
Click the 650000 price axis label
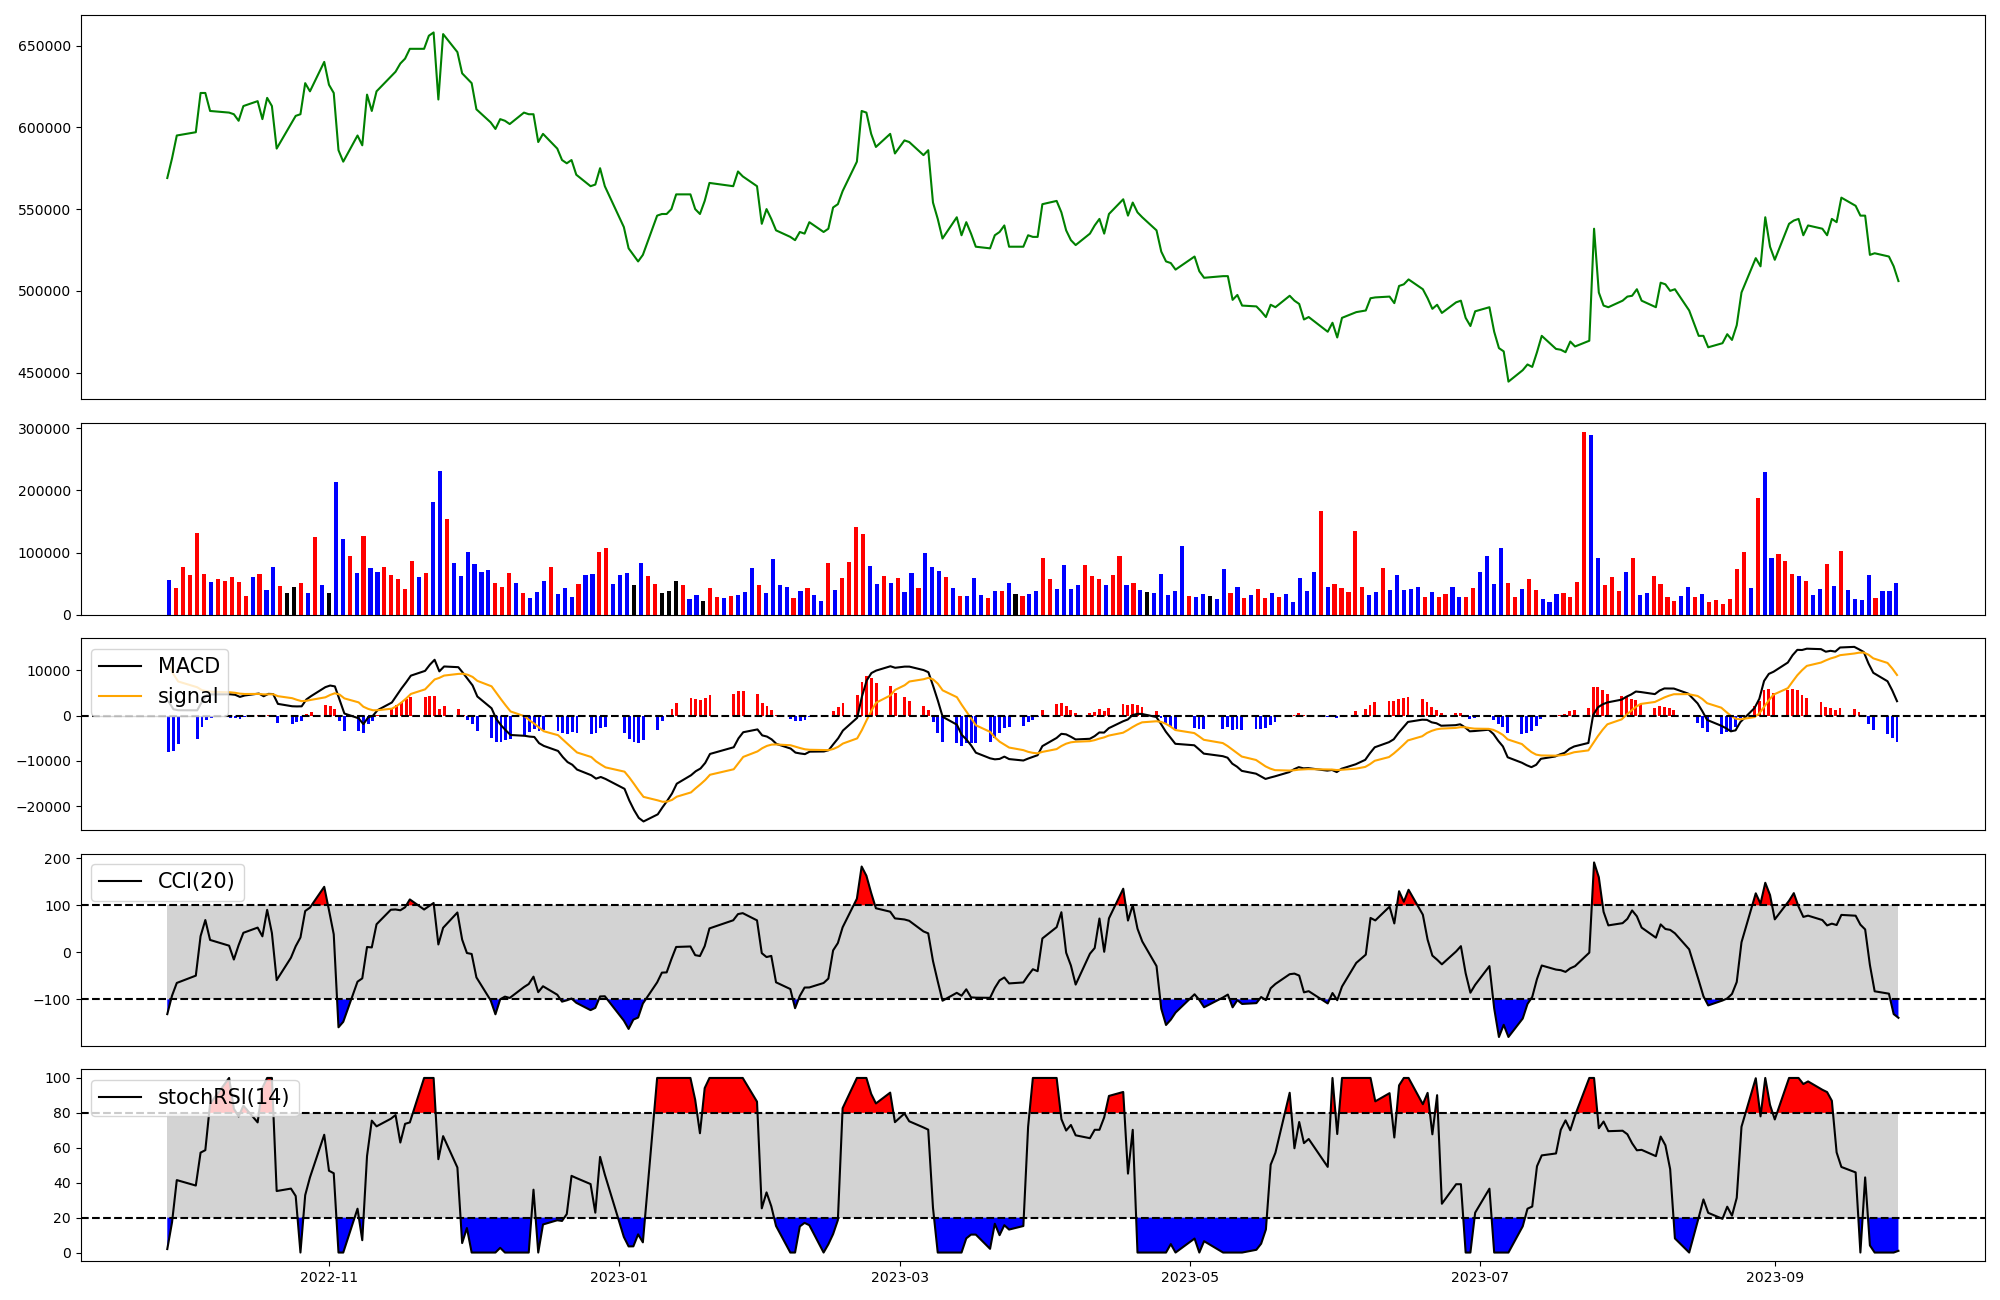coord(44,47)
